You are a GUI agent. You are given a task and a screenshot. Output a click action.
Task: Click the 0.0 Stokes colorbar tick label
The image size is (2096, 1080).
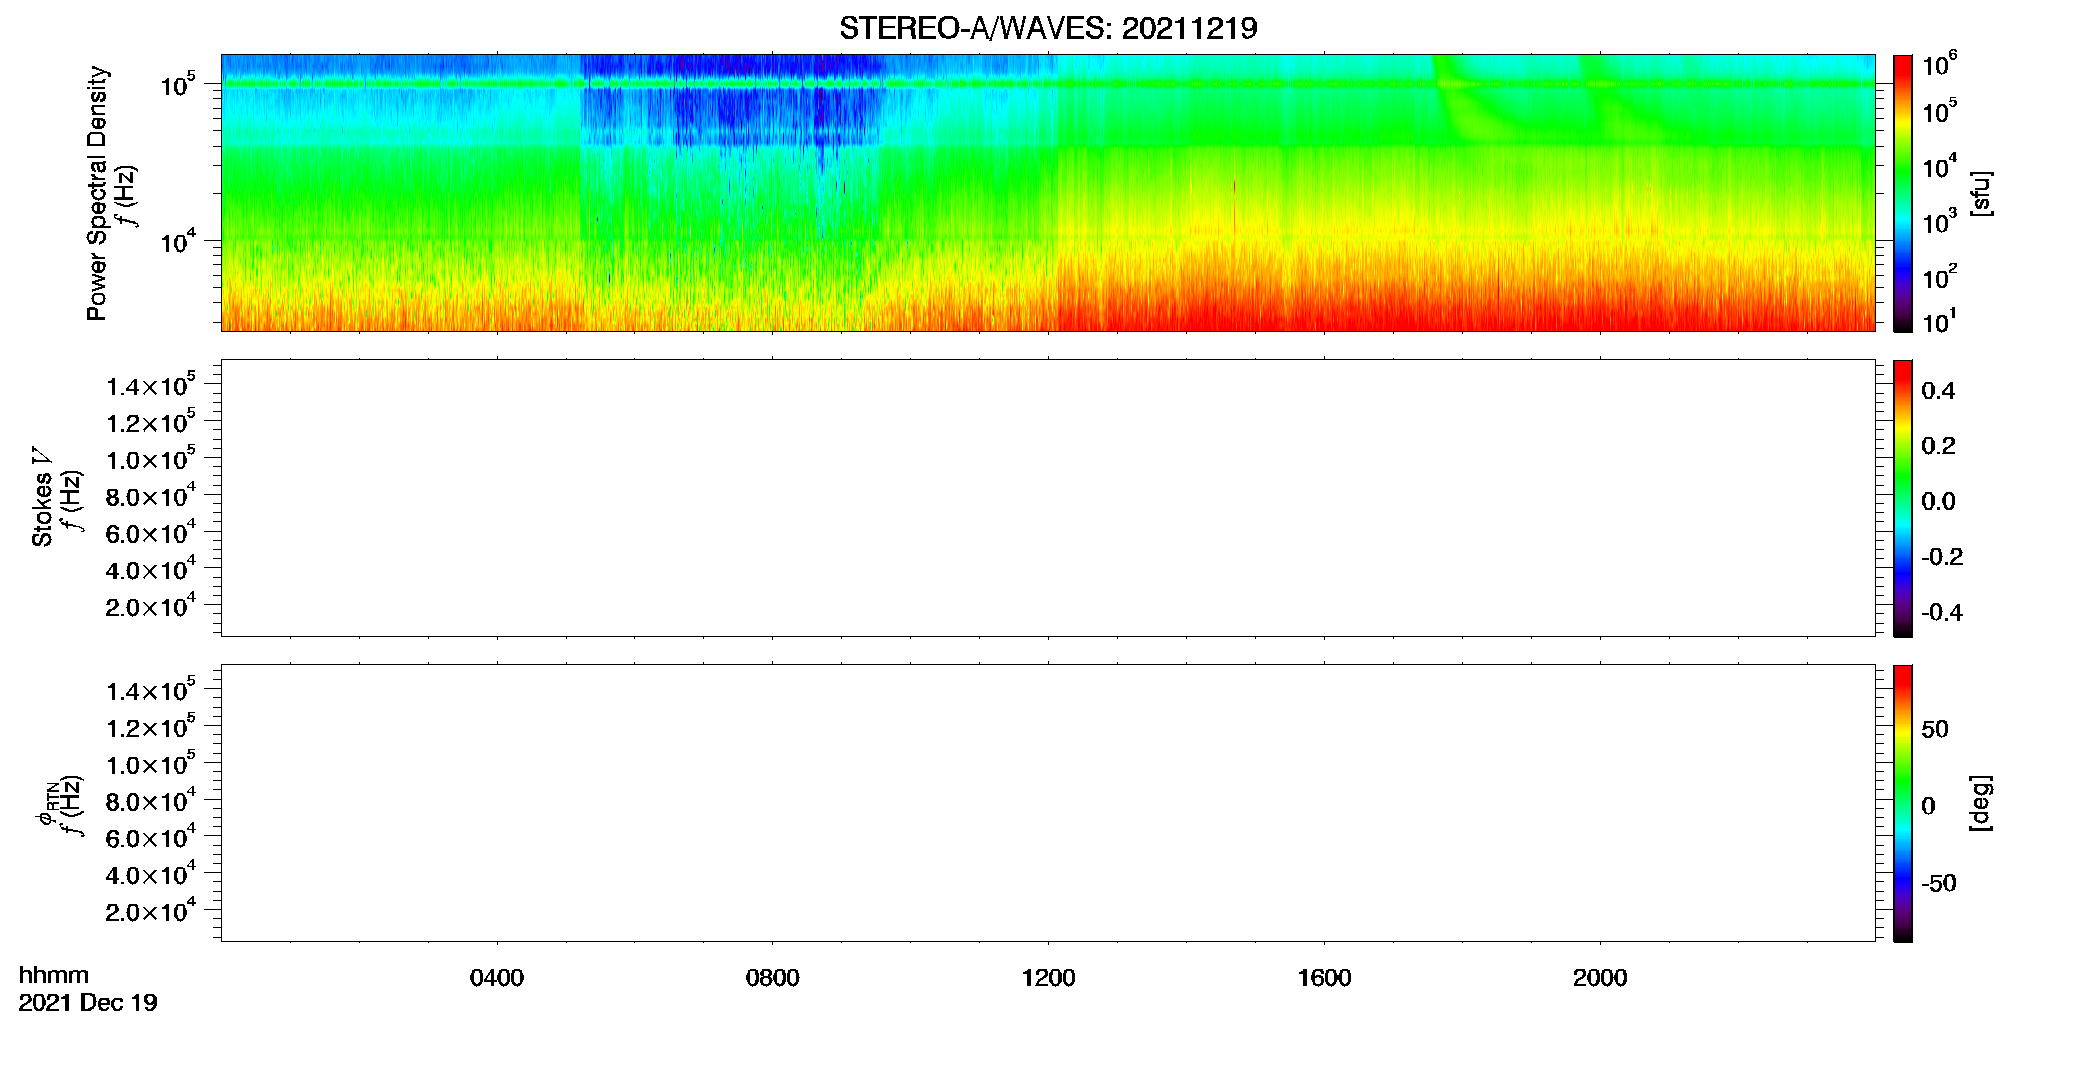tap(1938, 502)
